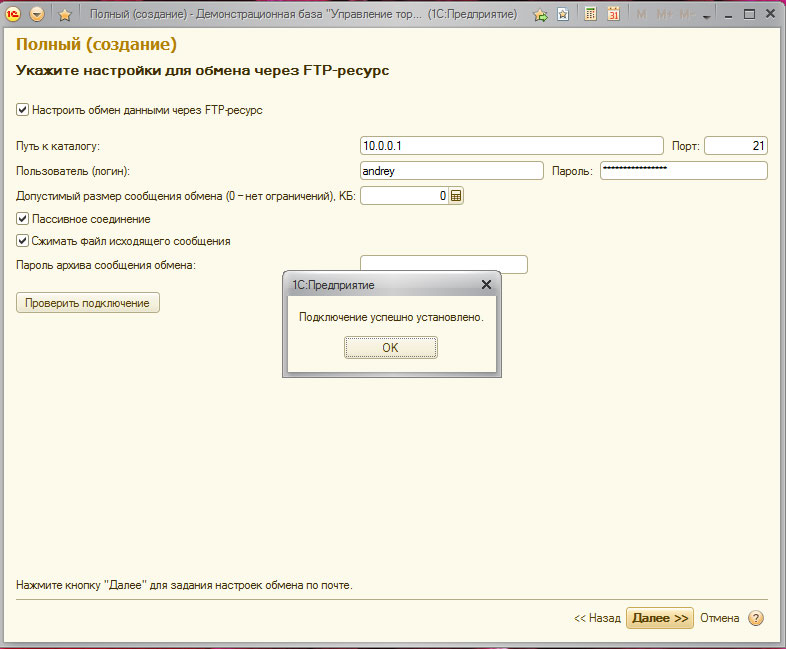Close the 1С:Предприятие message dialog
This screenshot has height=649, width=786.
487,285
